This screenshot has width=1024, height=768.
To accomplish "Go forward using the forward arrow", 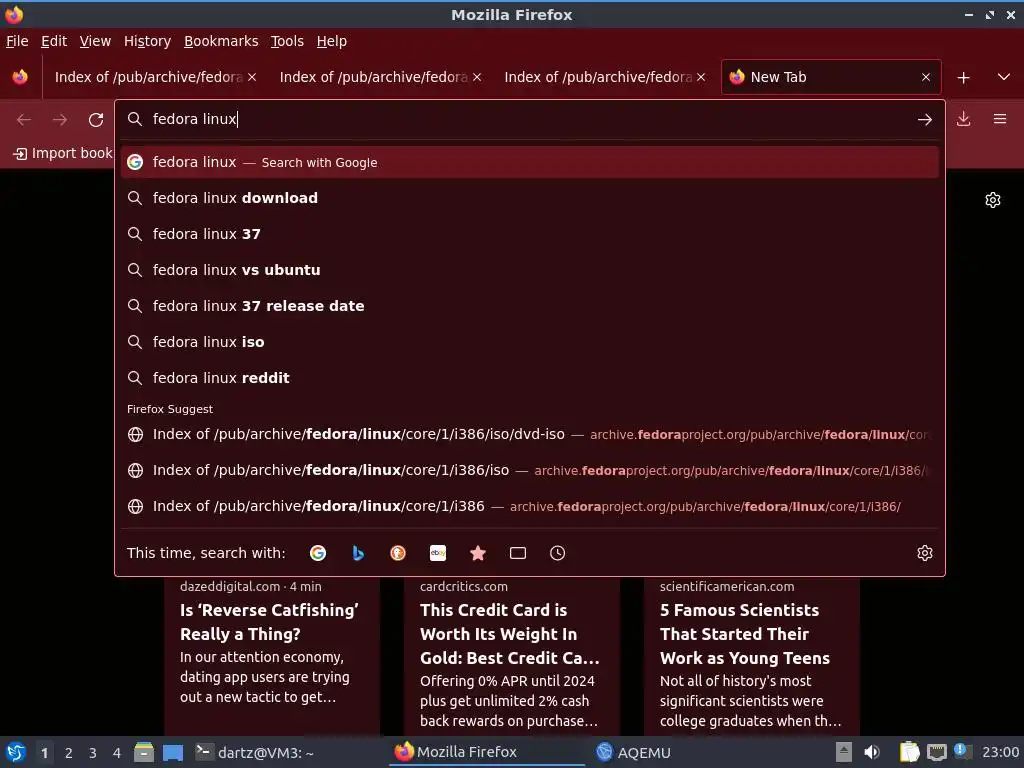I will coord(60,120).
